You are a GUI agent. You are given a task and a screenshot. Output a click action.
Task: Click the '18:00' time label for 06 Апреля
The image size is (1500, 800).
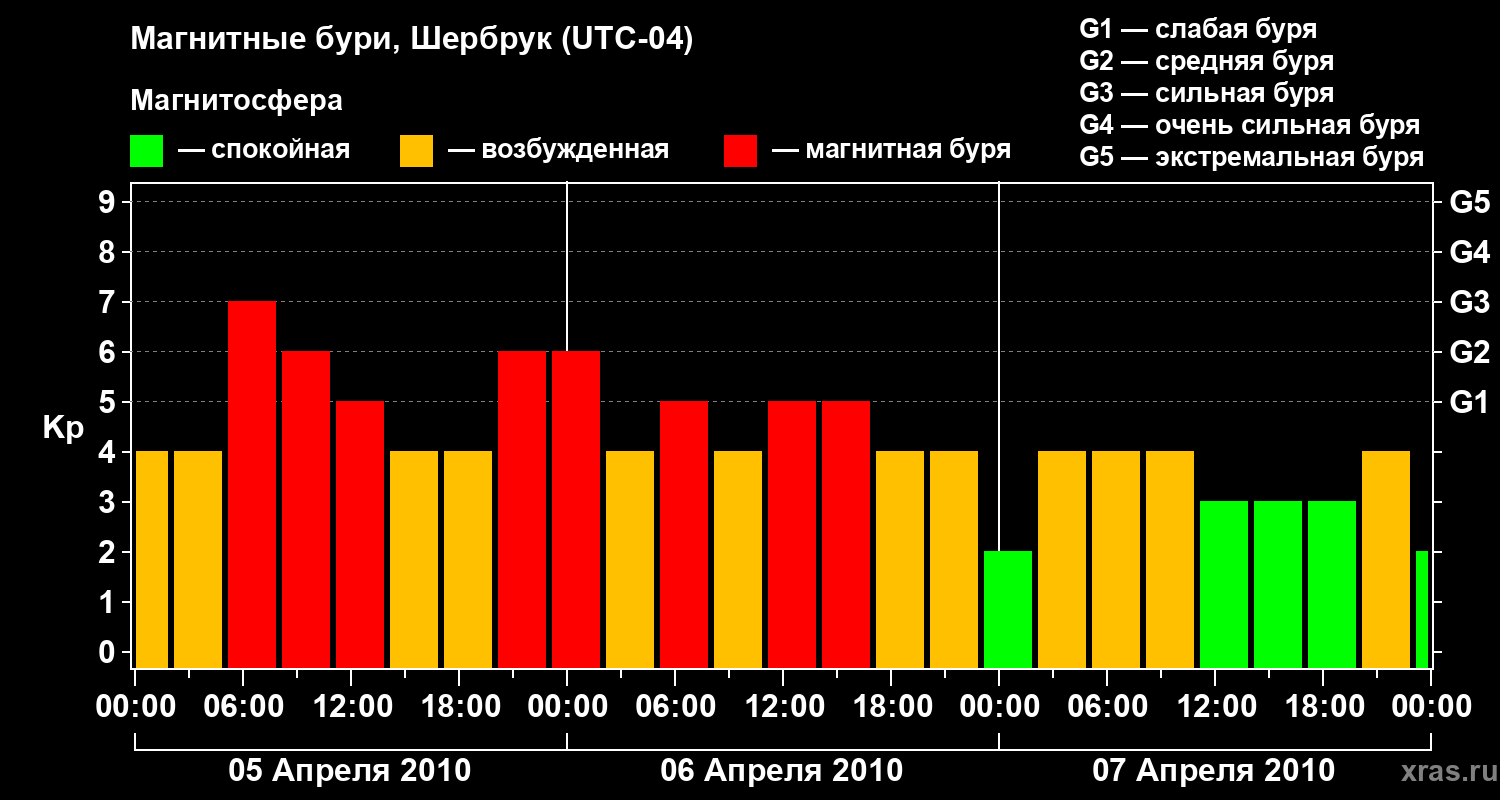(x=891, y=707)
